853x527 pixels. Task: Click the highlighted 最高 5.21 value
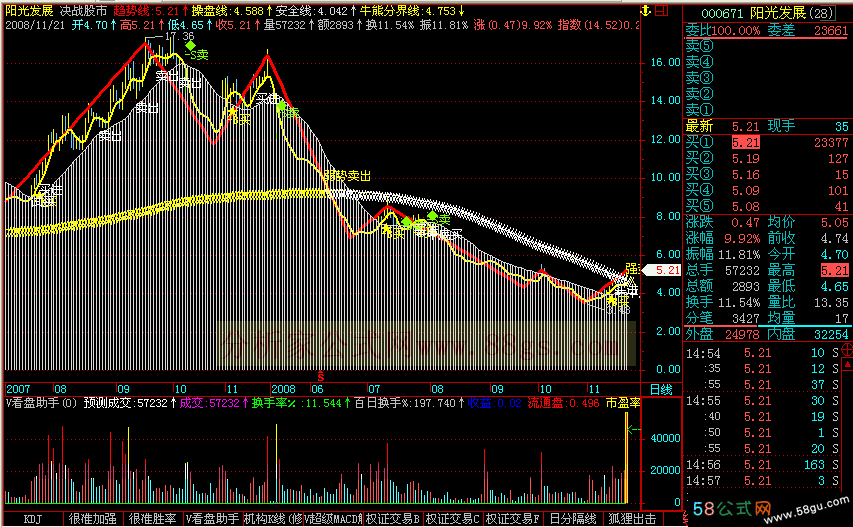(835, 270)
